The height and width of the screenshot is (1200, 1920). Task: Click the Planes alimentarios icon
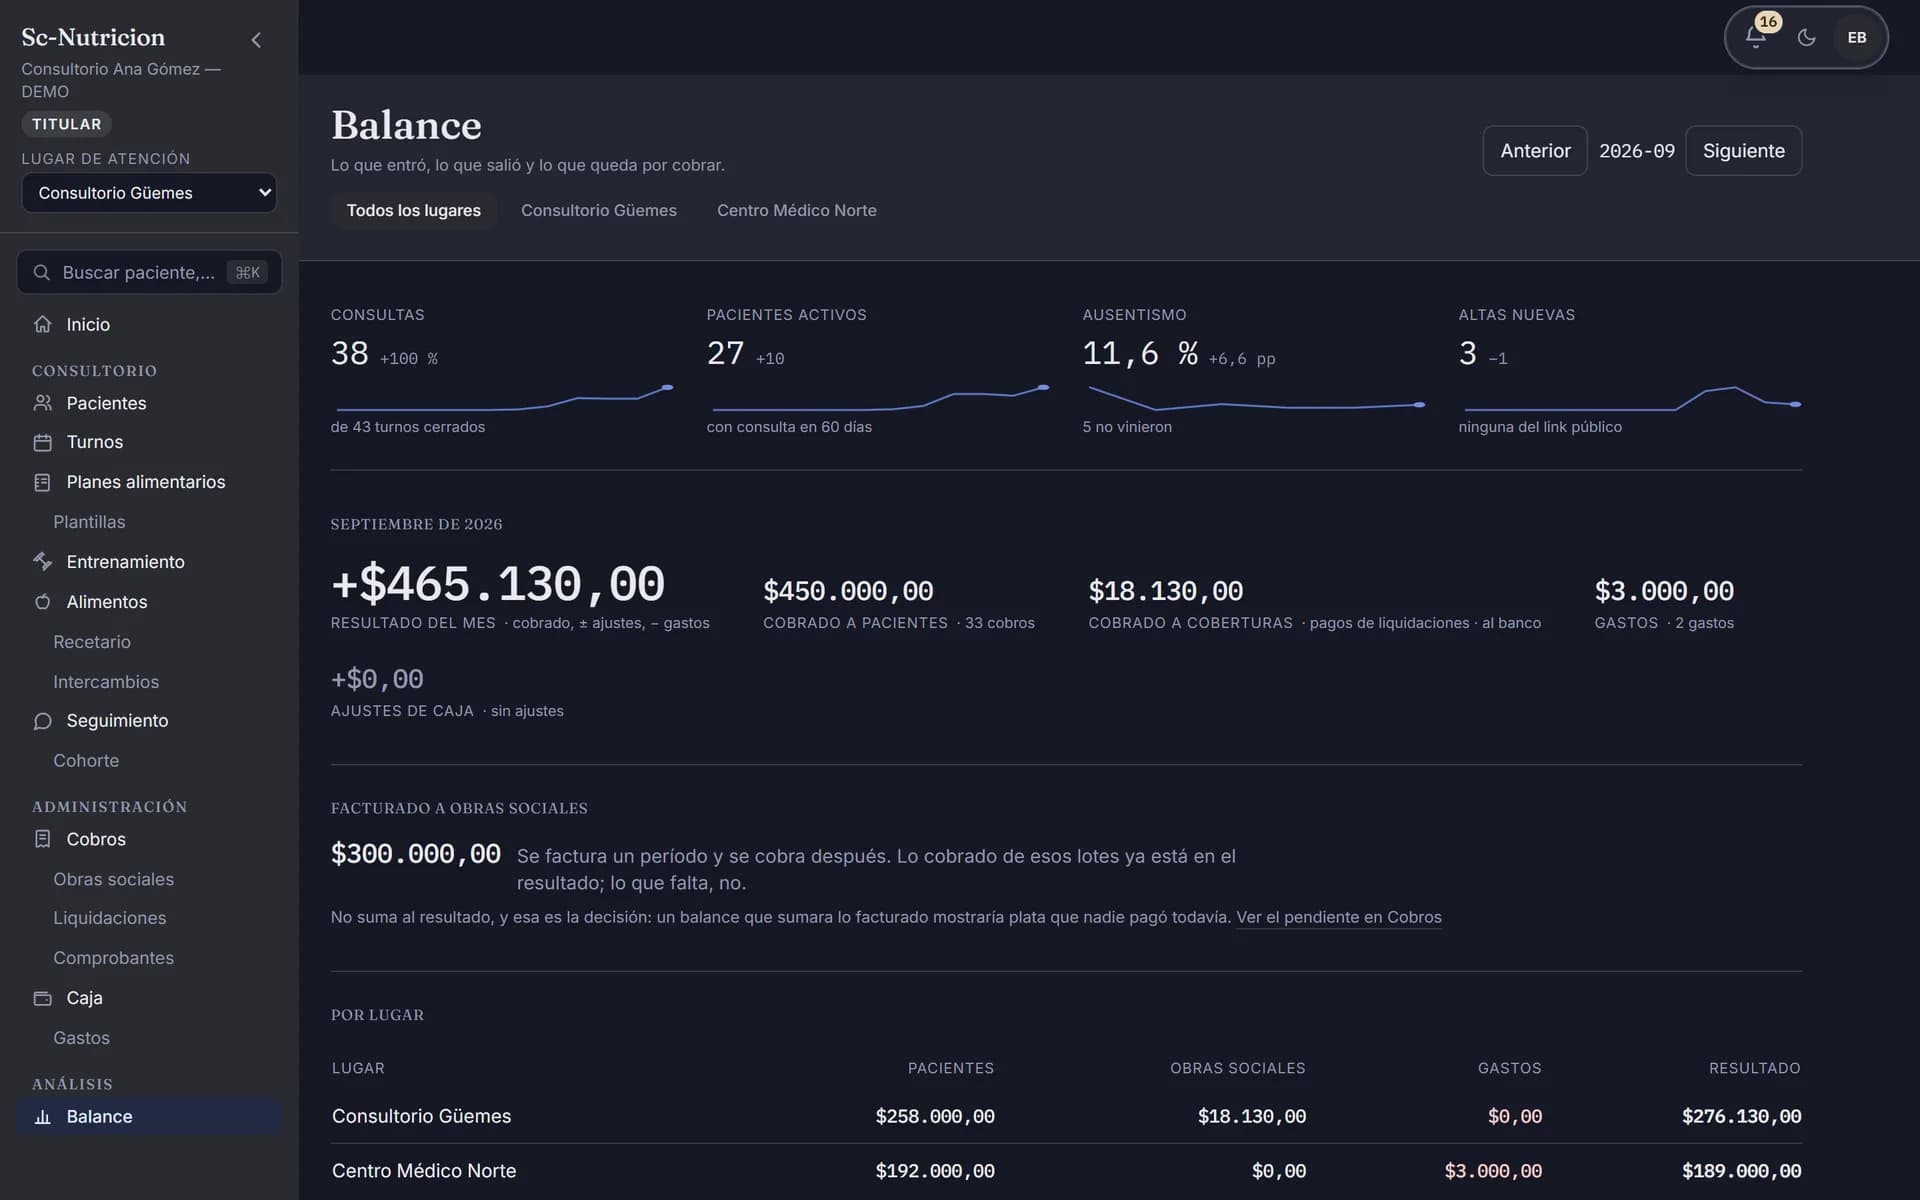[42, 482]
